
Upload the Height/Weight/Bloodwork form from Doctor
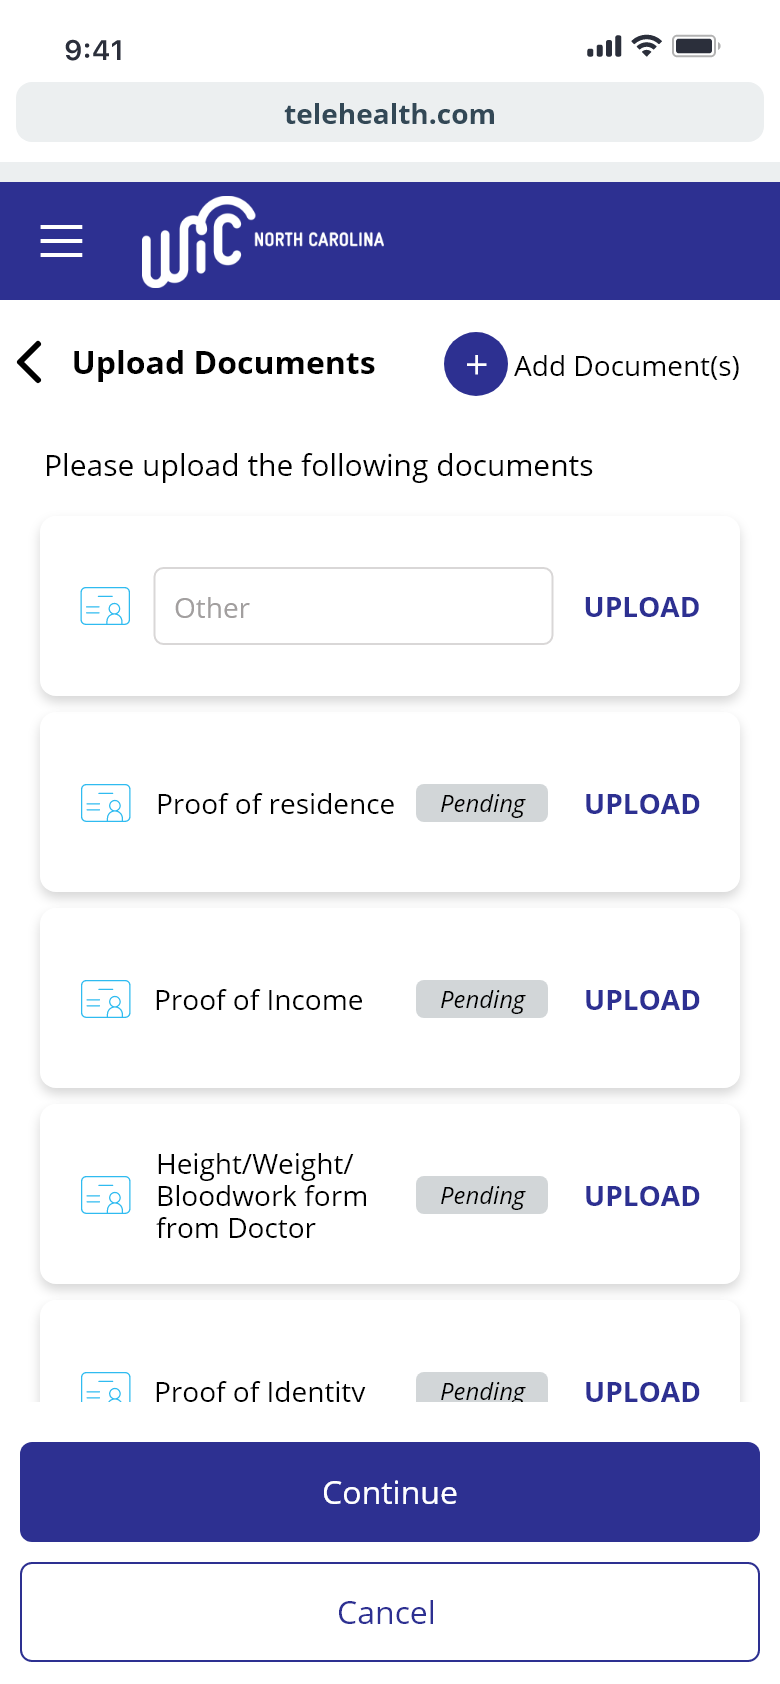pos(642,1196)
